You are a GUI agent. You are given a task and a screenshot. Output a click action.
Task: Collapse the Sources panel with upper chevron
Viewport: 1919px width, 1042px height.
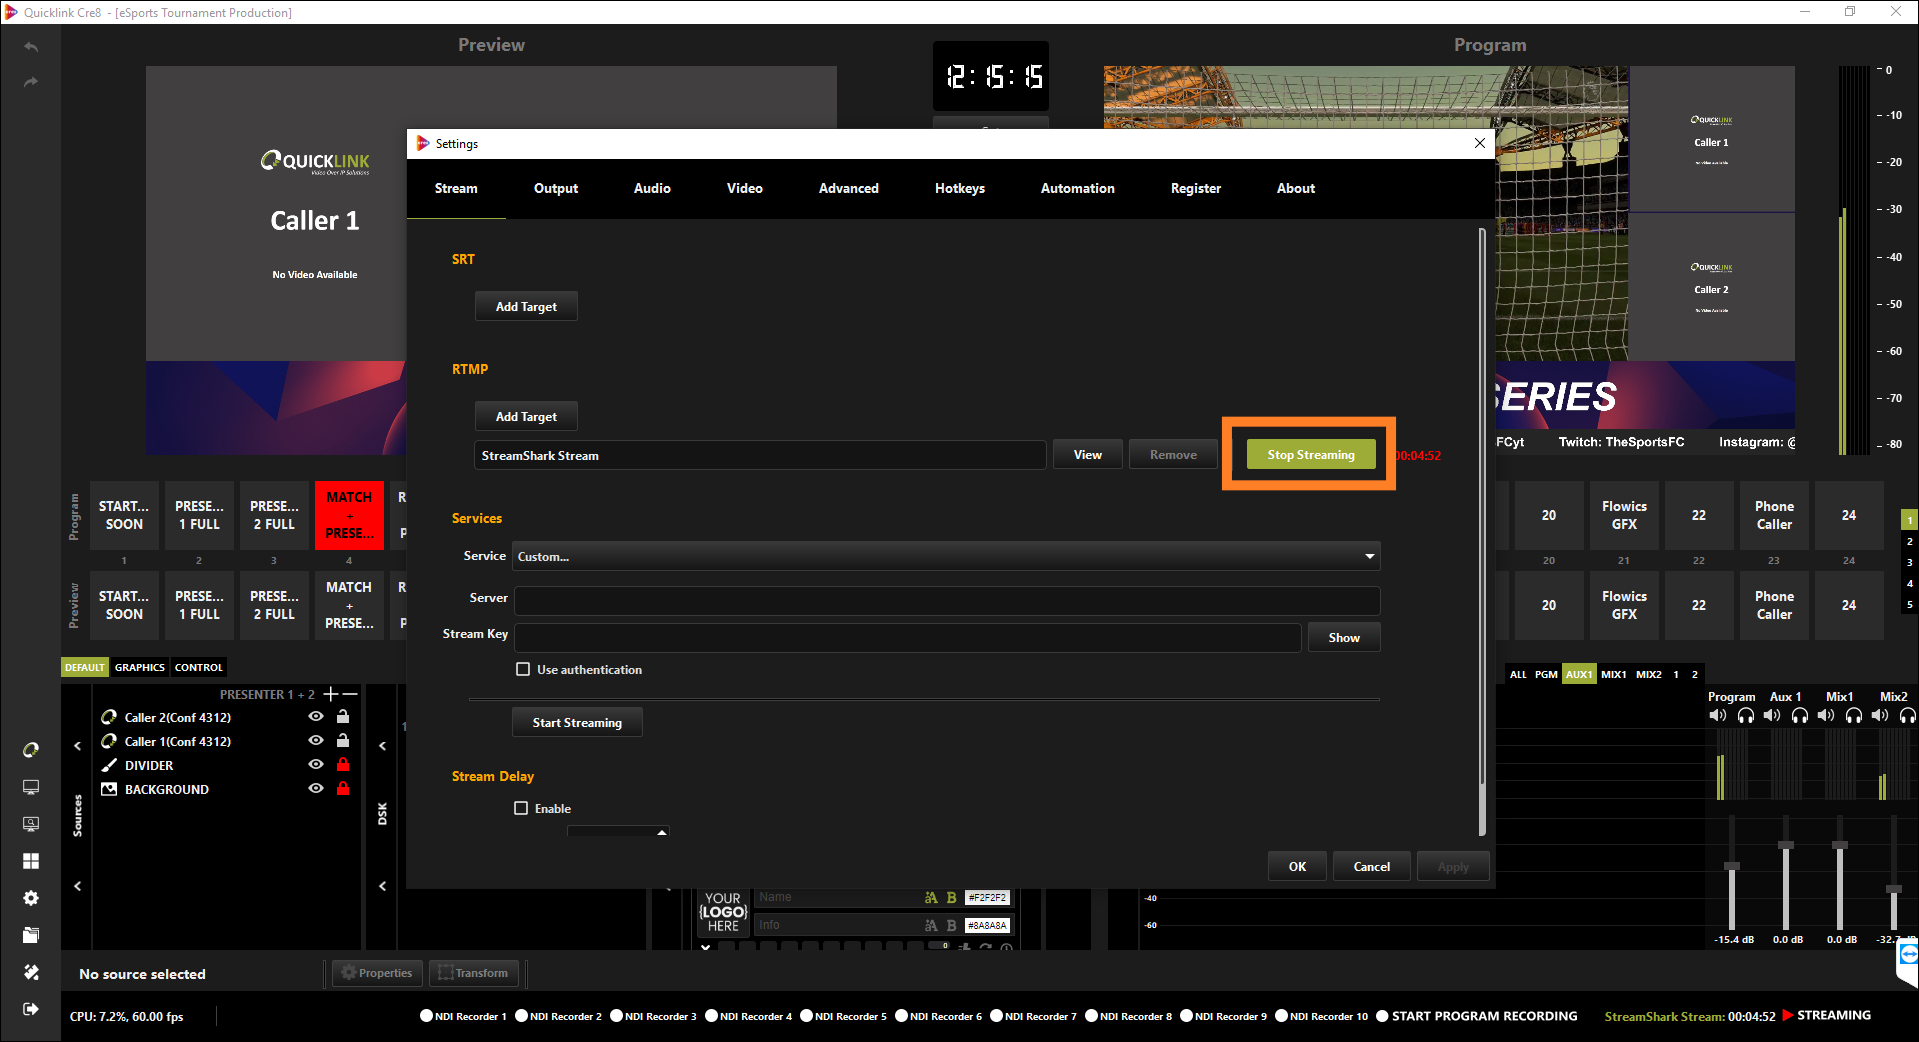coord(78,746)
